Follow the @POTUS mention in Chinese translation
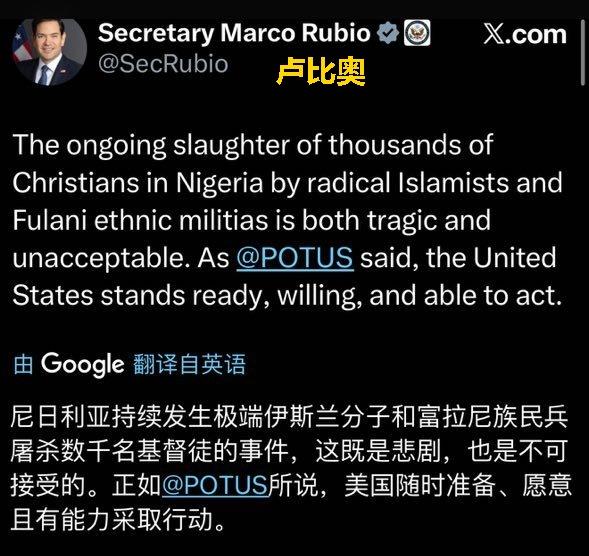The height and width of the screenshot is (556, 589). pyautogui.click(x=215, y=485)
